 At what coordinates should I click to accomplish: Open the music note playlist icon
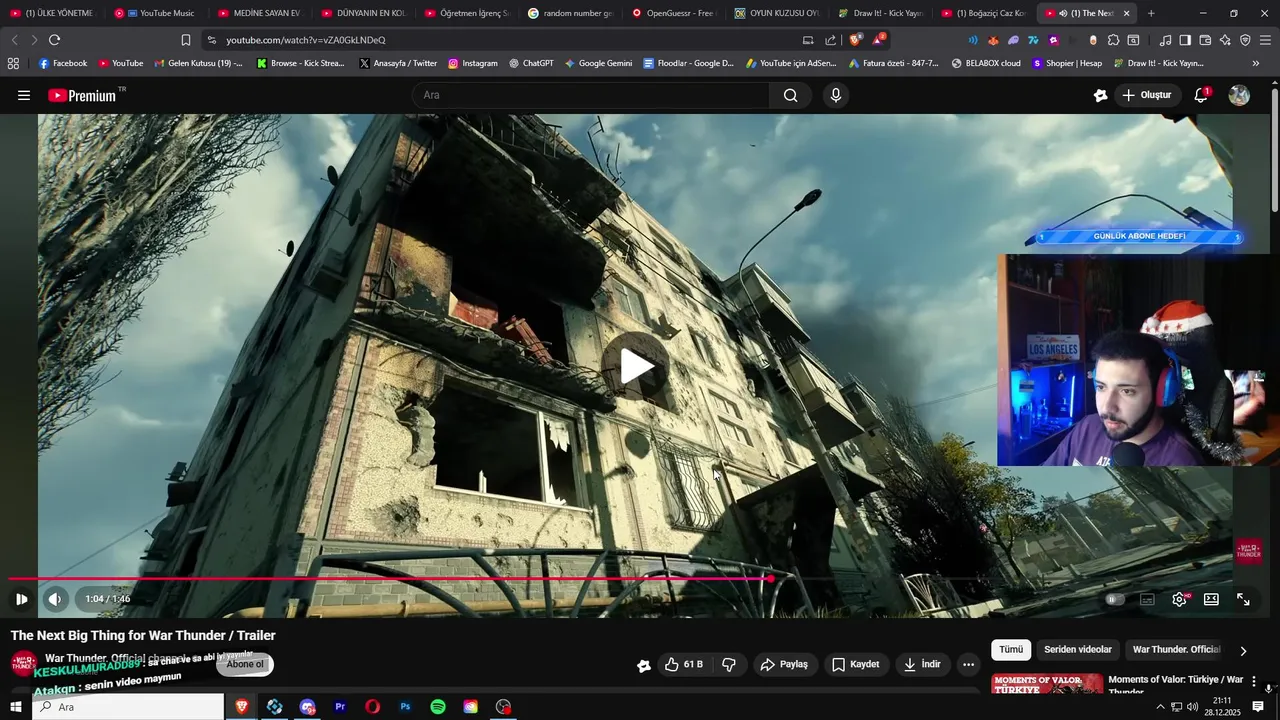(1165, 40)
